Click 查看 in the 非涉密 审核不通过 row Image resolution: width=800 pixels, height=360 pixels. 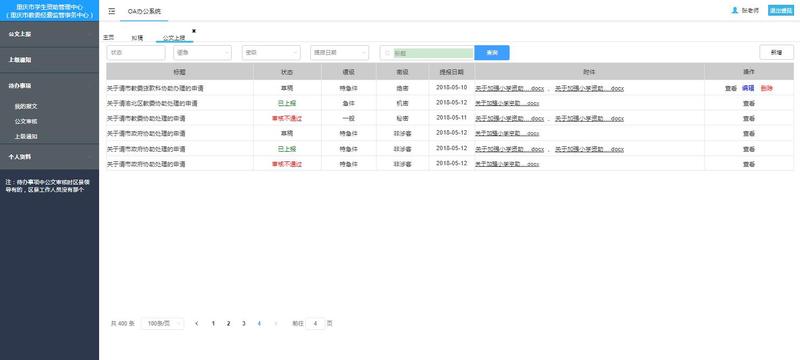point(748,165)
